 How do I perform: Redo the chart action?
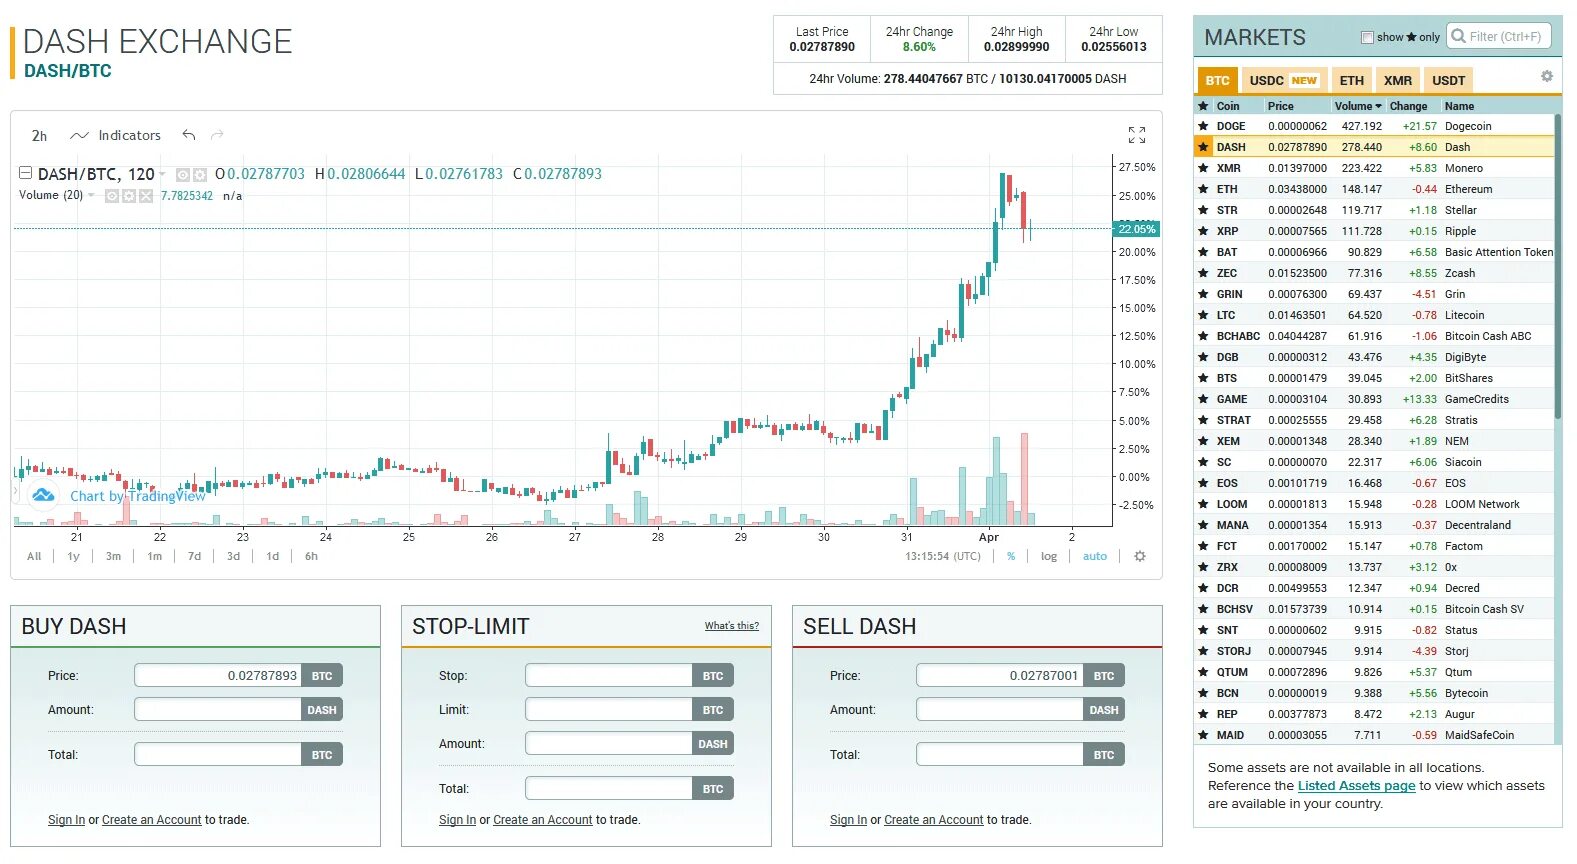[x=217, y=135]
